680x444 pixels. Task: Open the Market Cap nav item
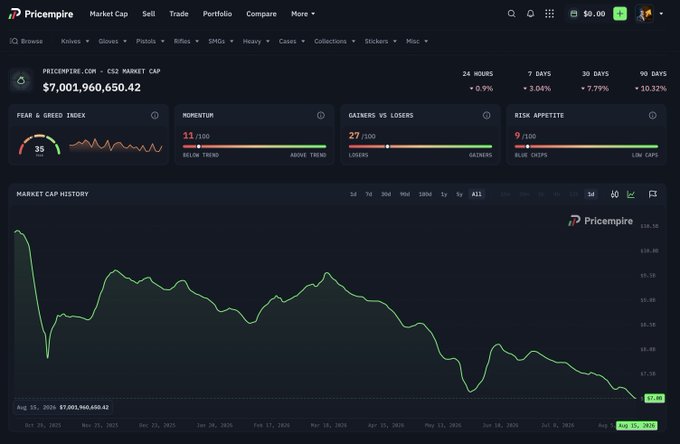109,14
